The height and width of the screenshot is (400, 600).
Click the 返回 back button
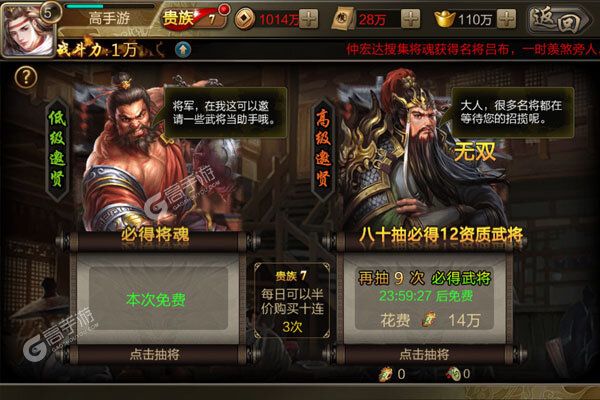[560, 20]
